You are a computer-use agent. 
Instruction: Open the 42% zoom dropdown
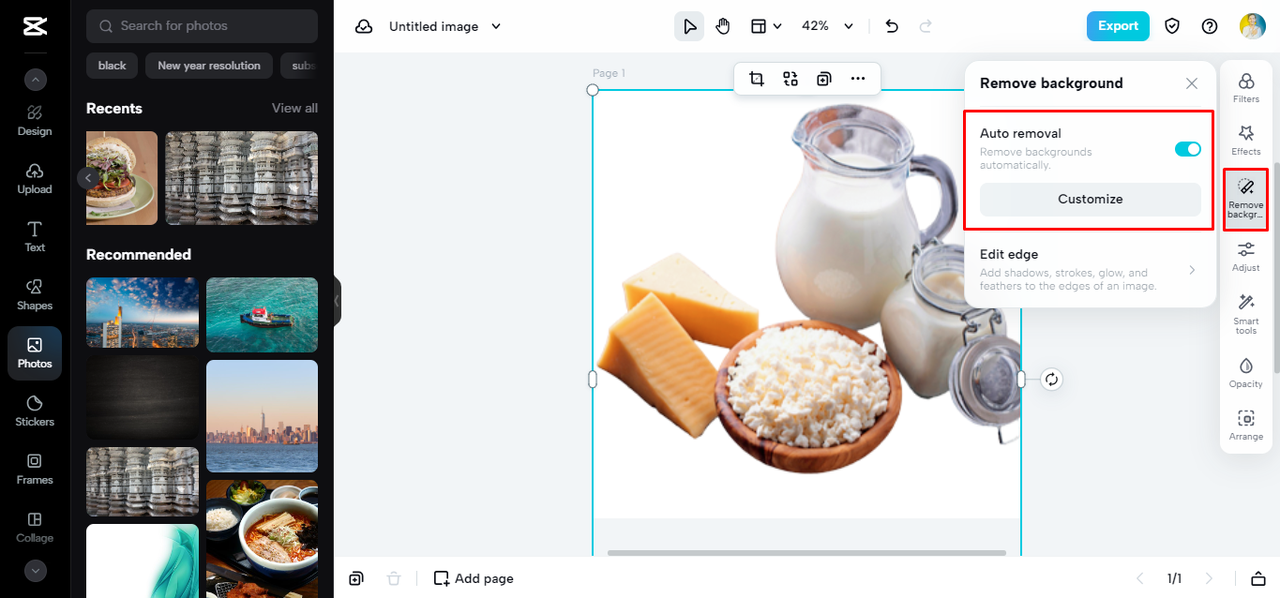coord(828,27)
